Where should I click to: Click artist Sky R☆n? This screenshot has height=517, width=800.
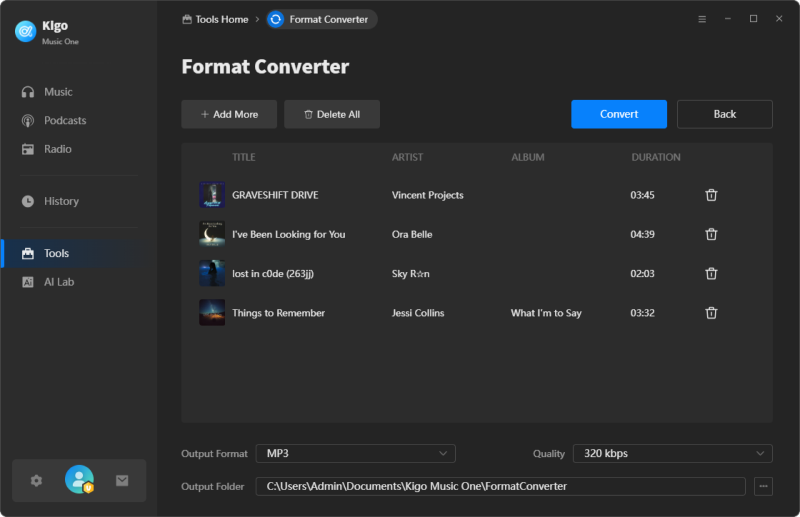tap(411, 274)
